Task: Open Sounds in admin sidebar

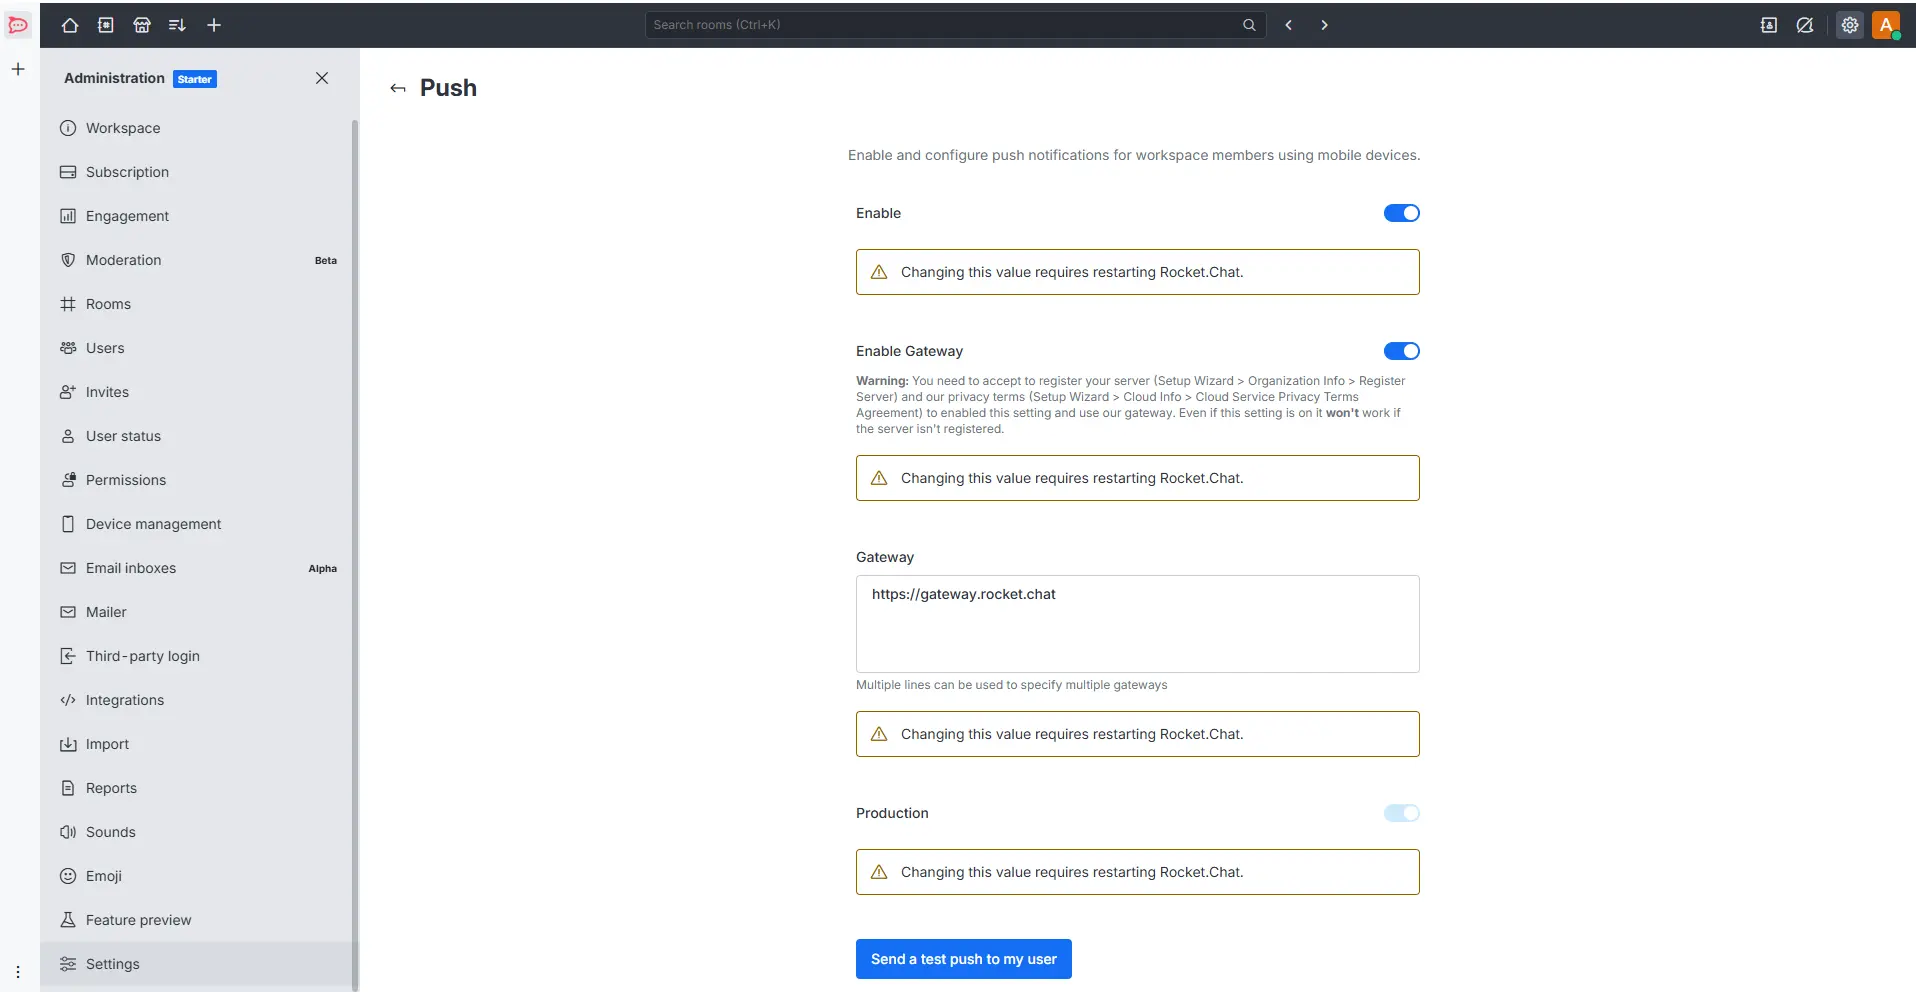Action: click(x=198, y=832)
